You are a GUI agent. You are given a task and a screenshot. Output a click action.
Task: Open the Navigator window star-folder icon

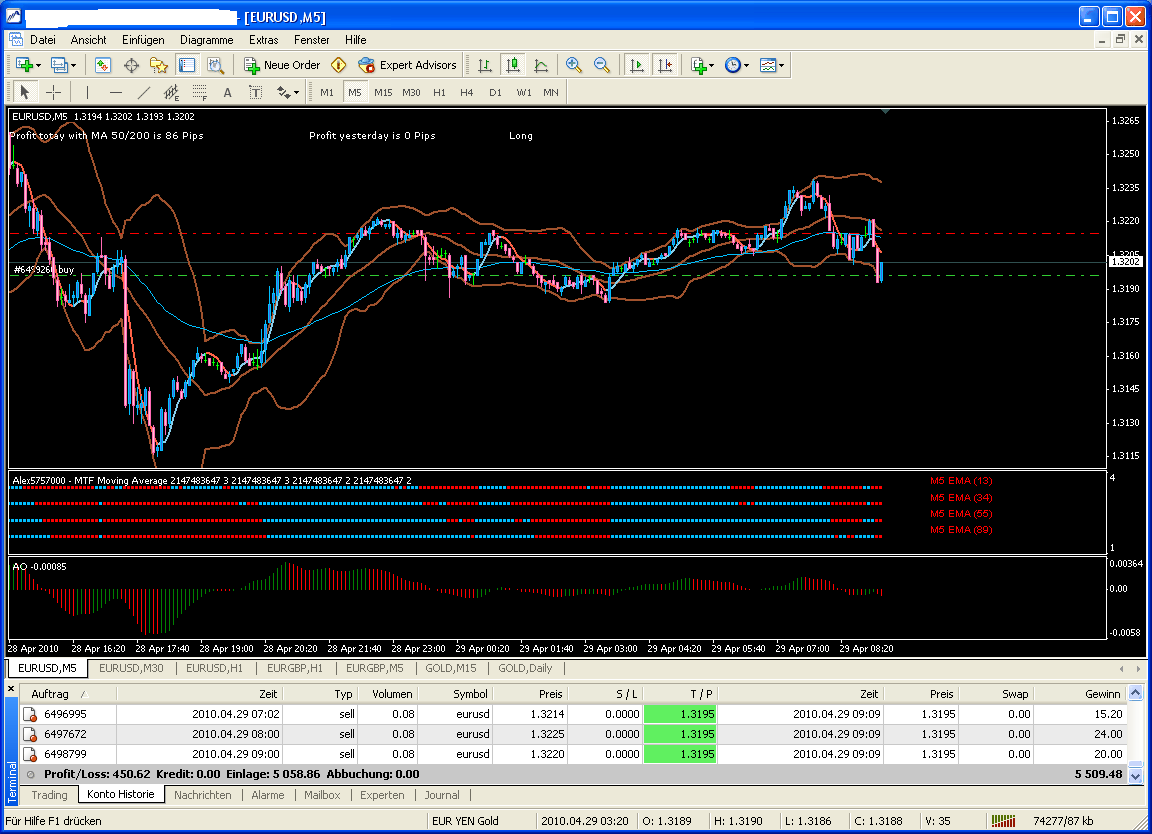pyautogui.click(x=158, y=65)
